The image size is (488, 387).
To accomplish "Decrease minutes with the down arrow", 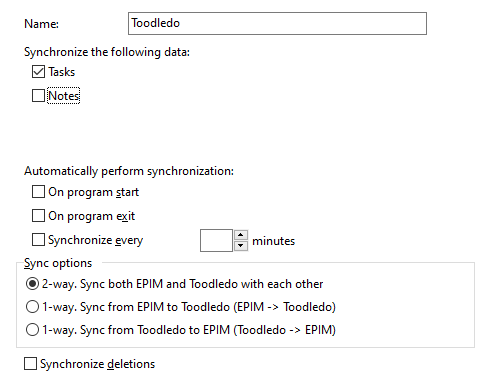I will tap(241, 246).
